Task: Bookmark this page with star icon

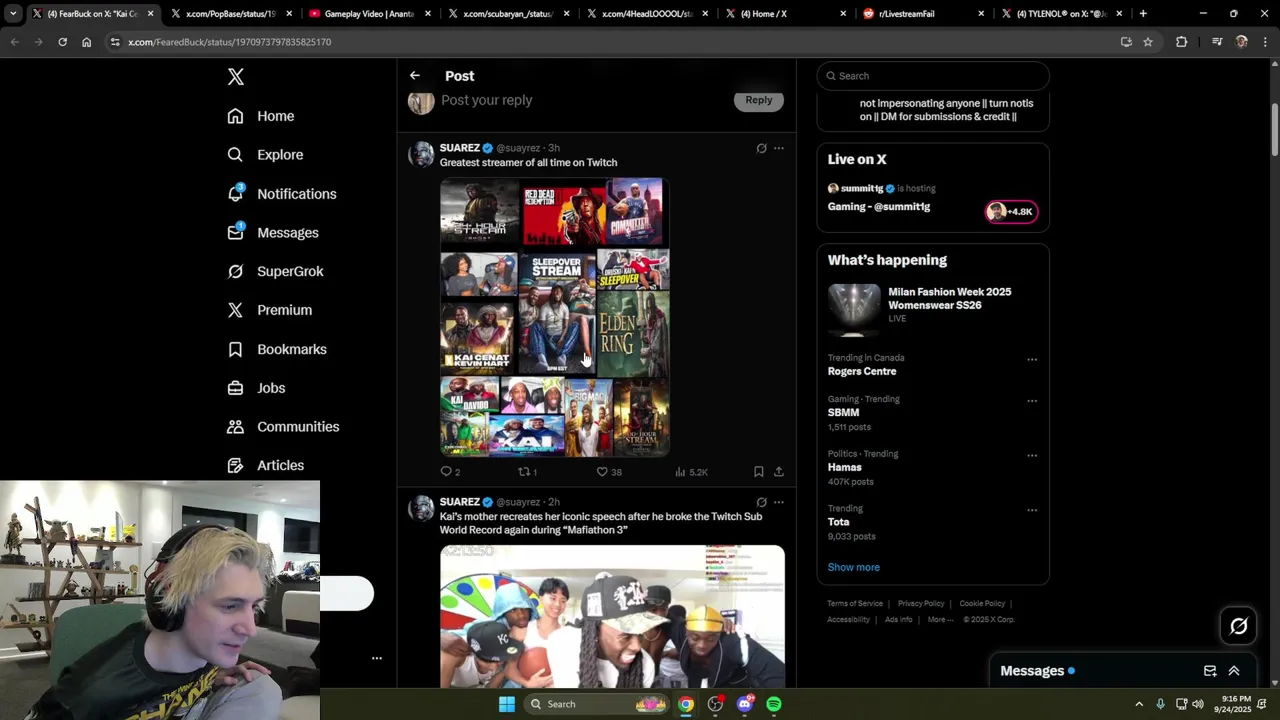Action: click(1148, 42)
